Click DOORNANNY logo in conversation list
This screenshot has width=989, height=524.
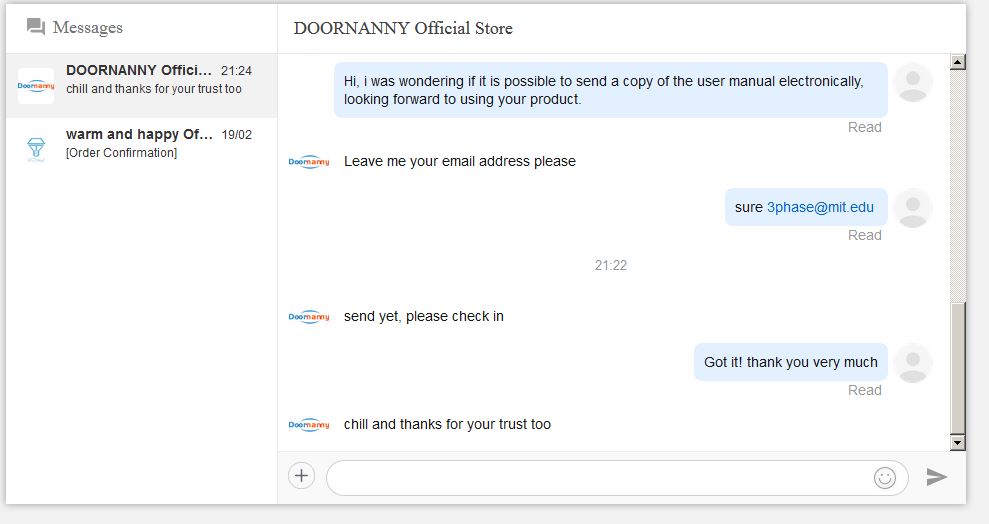pyautogui.click(x=36, y=86)
